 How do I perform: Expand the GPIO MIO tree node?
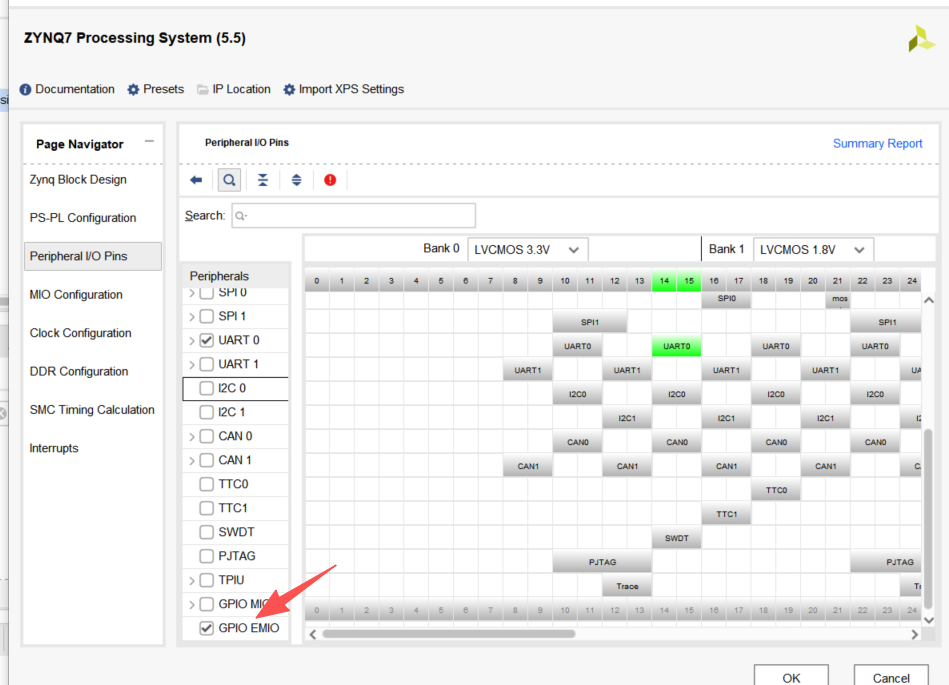click(192, 605)
